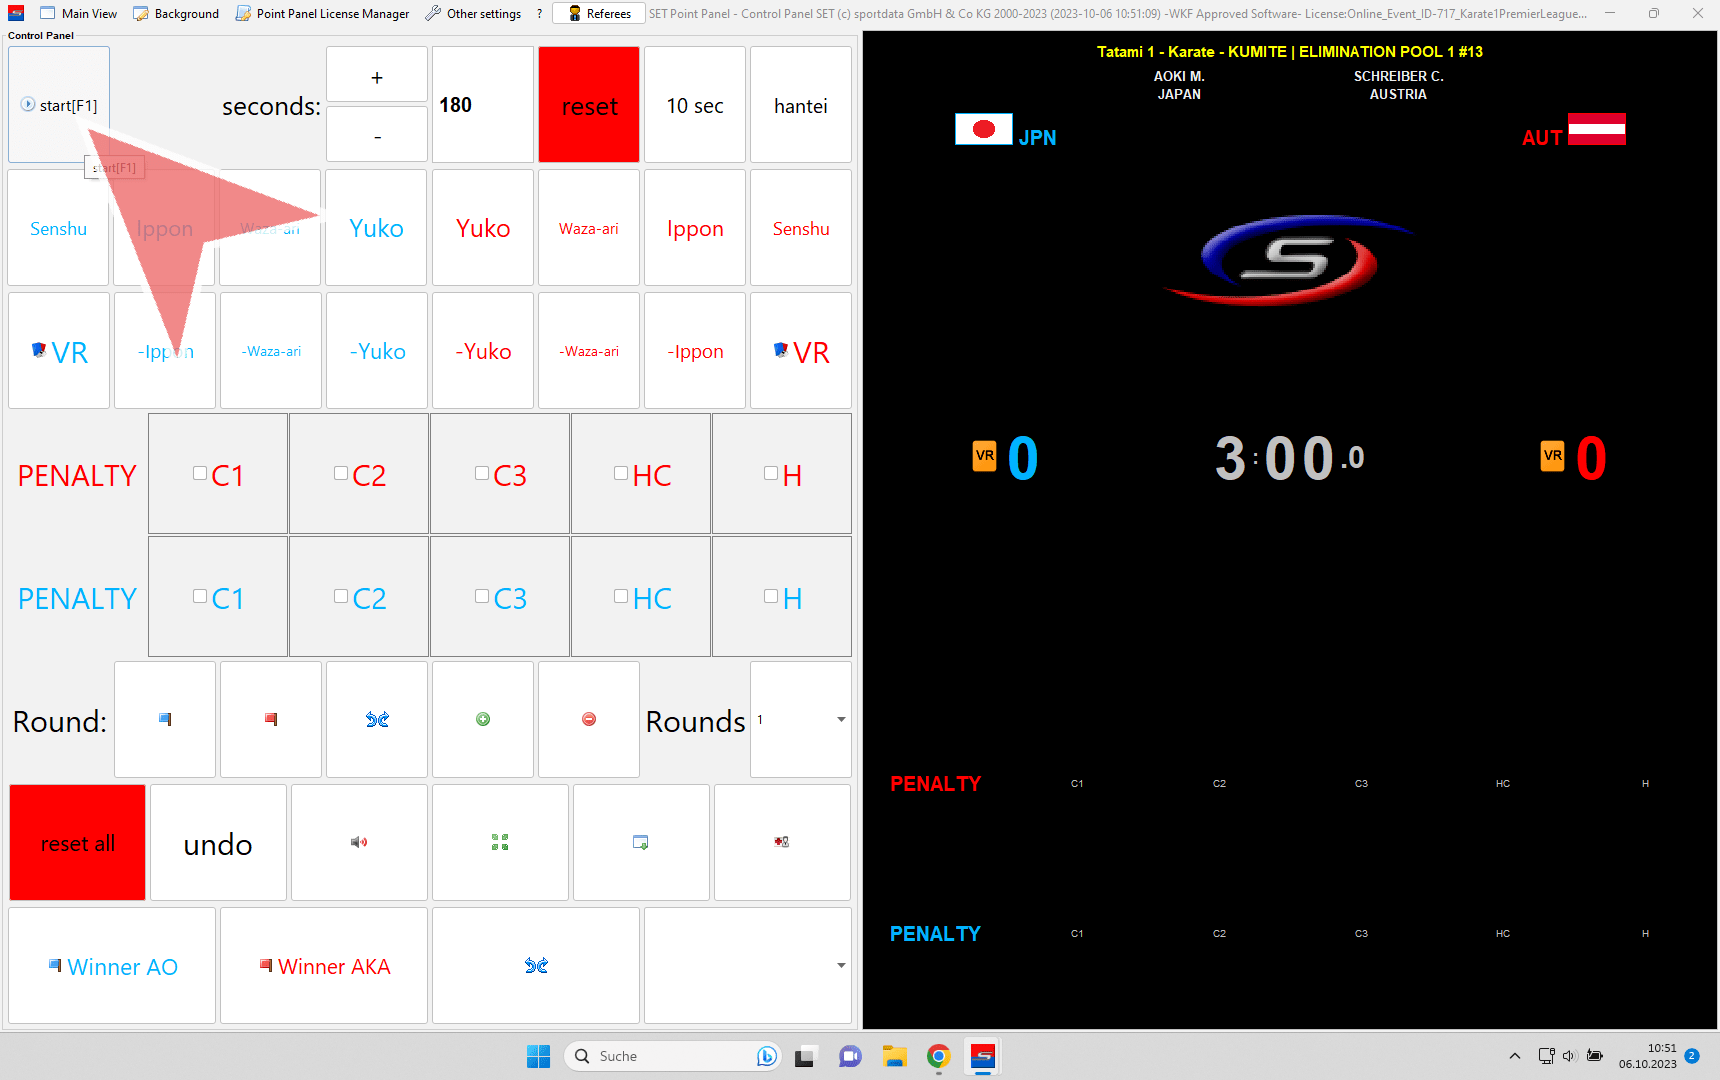
Task: Click the red Ippon score button
Action: (x=695, y=228)
